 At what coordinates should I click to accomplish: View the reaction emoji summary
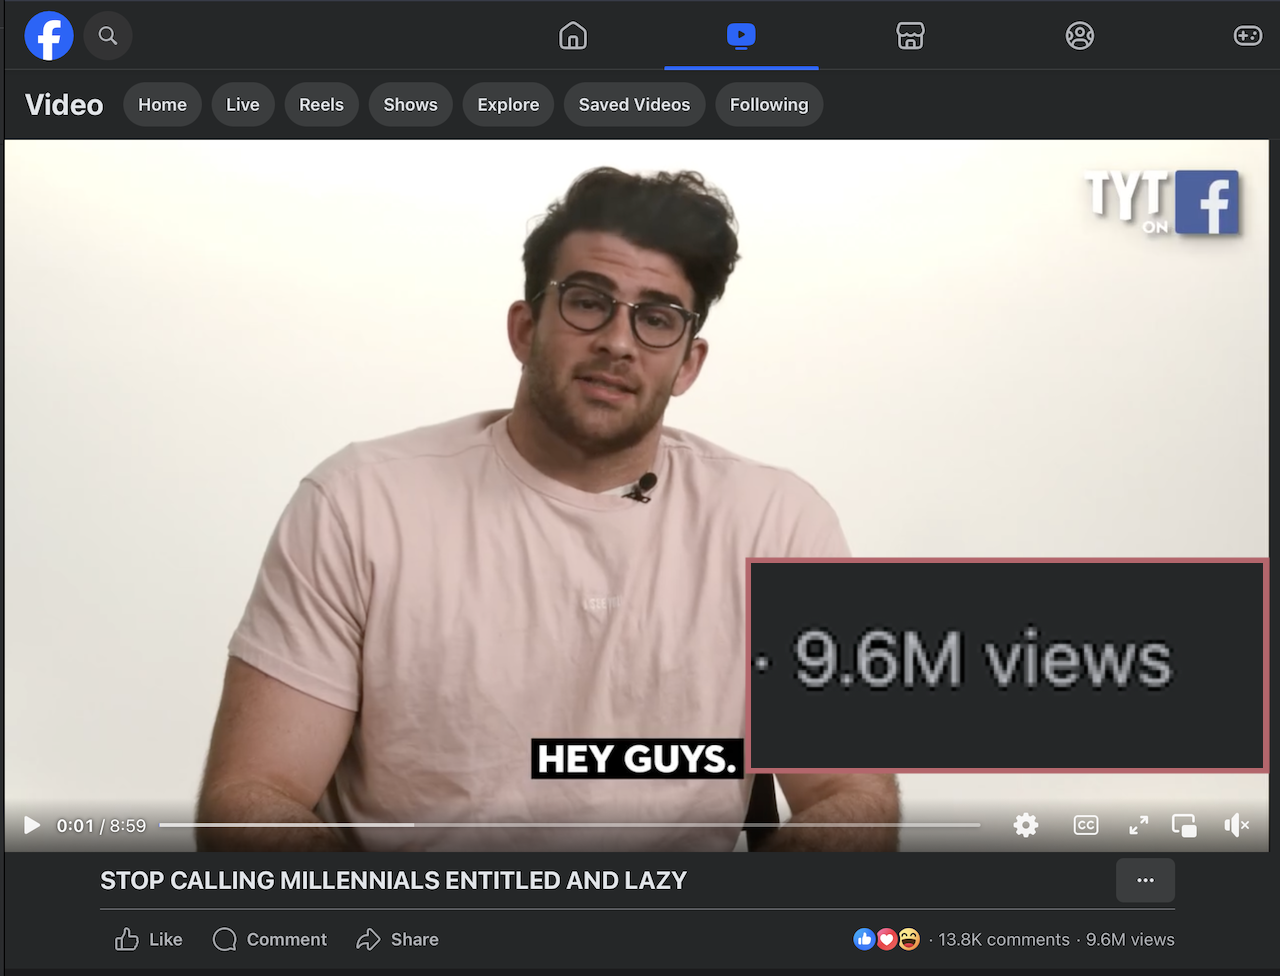point(887,939)
